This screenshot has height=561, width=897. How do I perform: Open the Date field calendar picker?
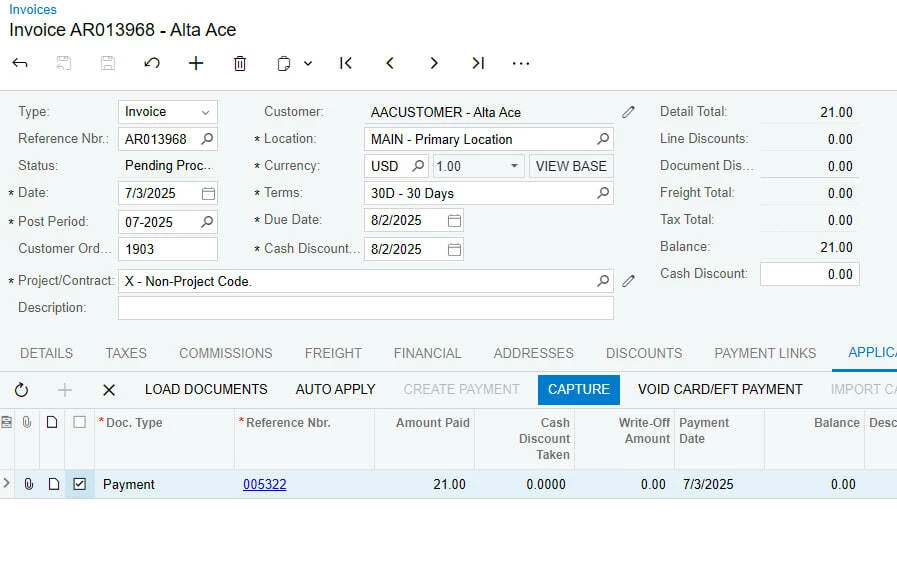tap(208, 193)
